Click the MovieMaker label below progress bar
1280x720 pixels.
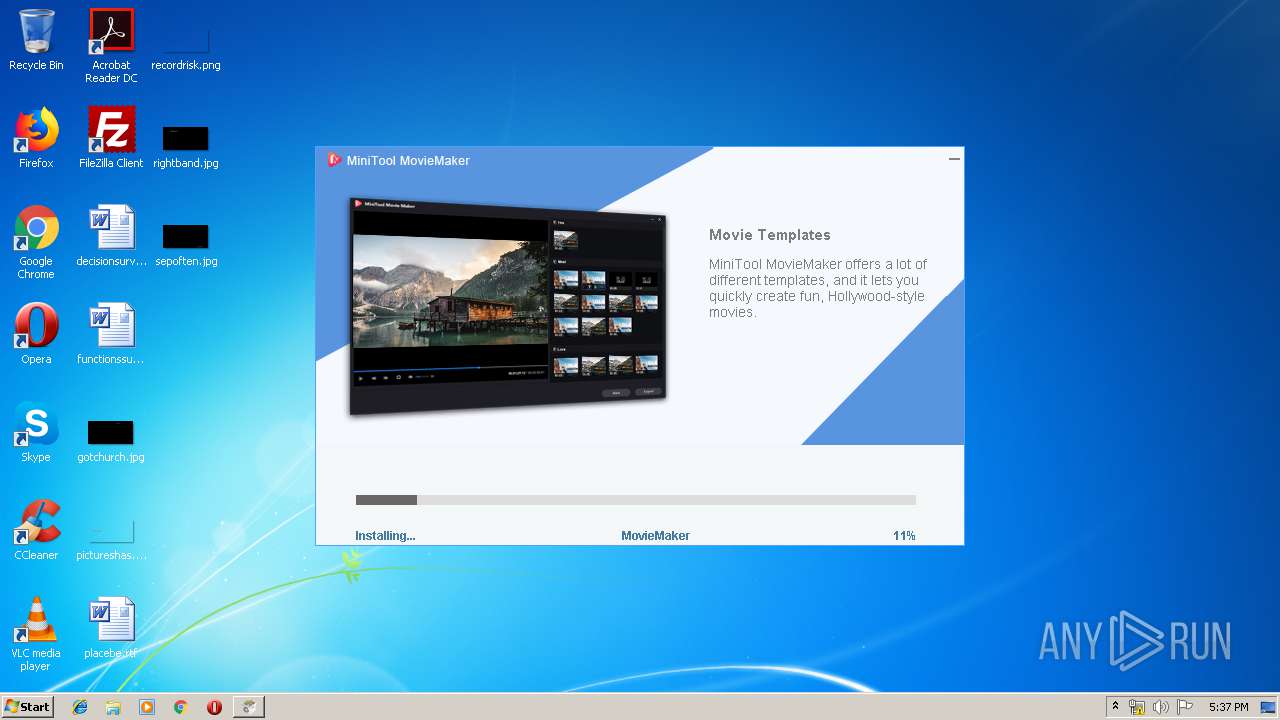(655, 536)
